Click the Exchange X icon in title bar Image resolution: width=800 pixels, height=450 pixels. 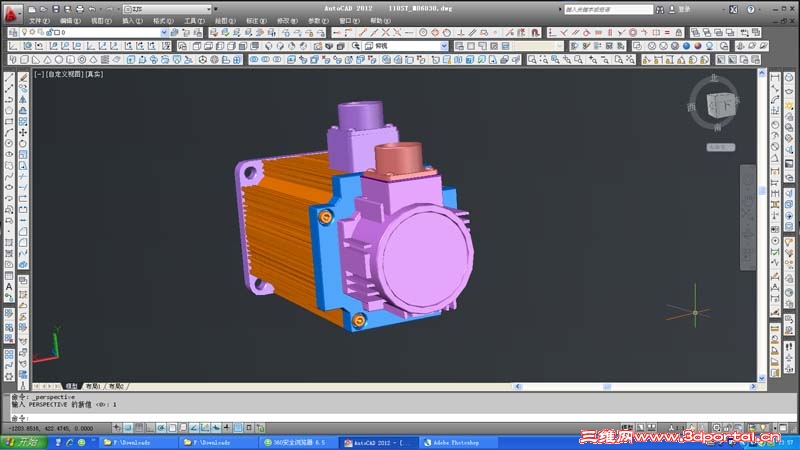(733, 9)
